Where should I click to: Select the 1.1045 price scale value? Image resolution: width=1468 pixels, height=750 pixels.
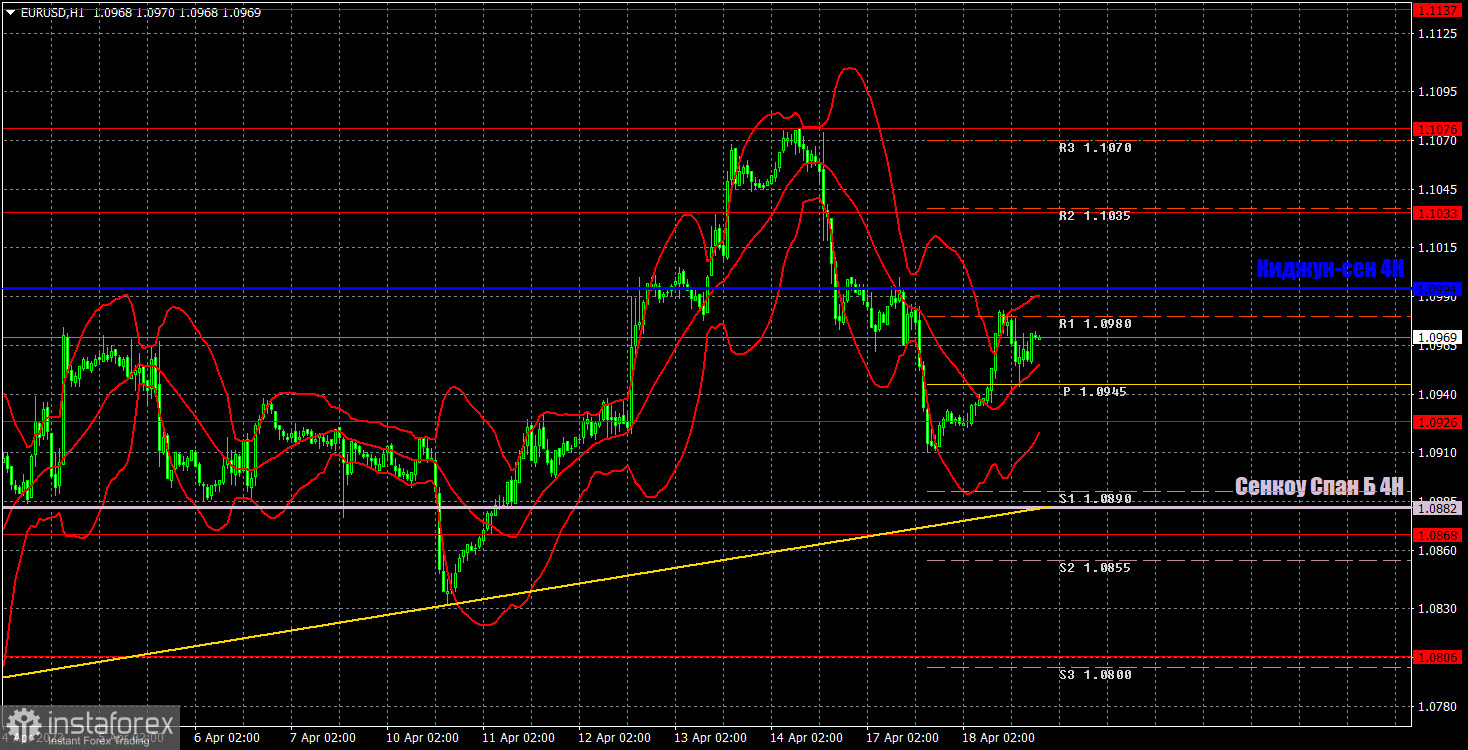(x=1438, y=190)
